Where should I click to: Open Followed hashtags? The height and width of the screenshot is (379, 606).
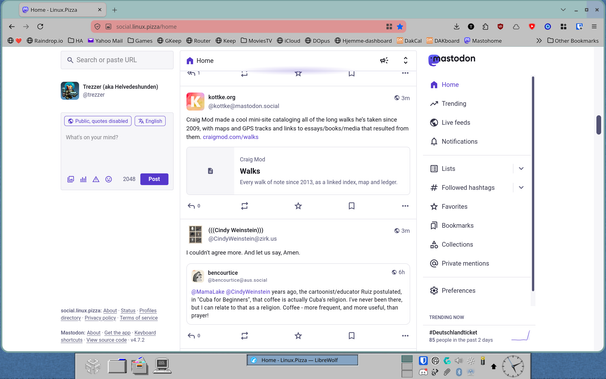[x=462, y=187]
